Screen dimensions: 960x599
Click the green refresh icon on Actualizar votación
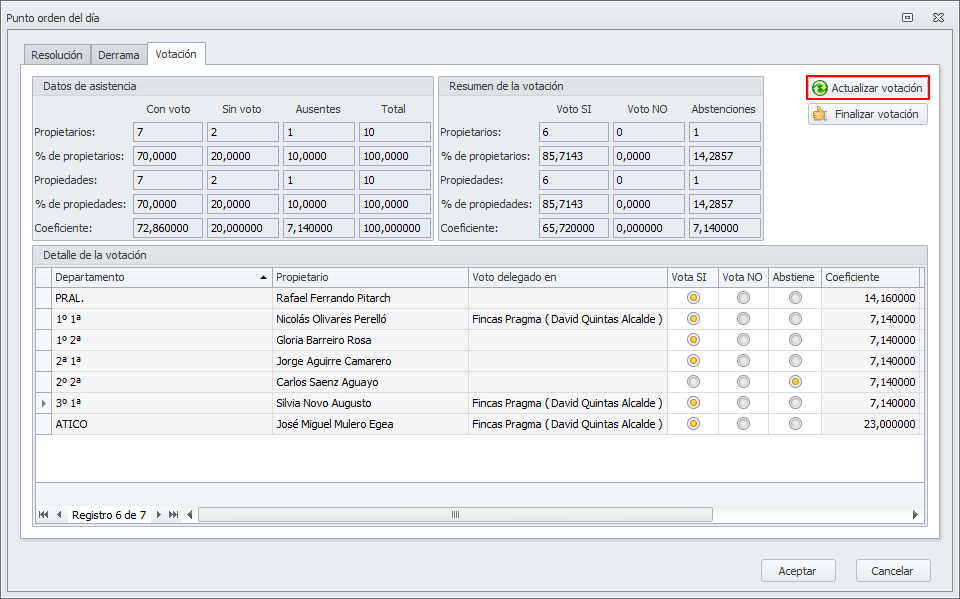[x=820, y=89]
